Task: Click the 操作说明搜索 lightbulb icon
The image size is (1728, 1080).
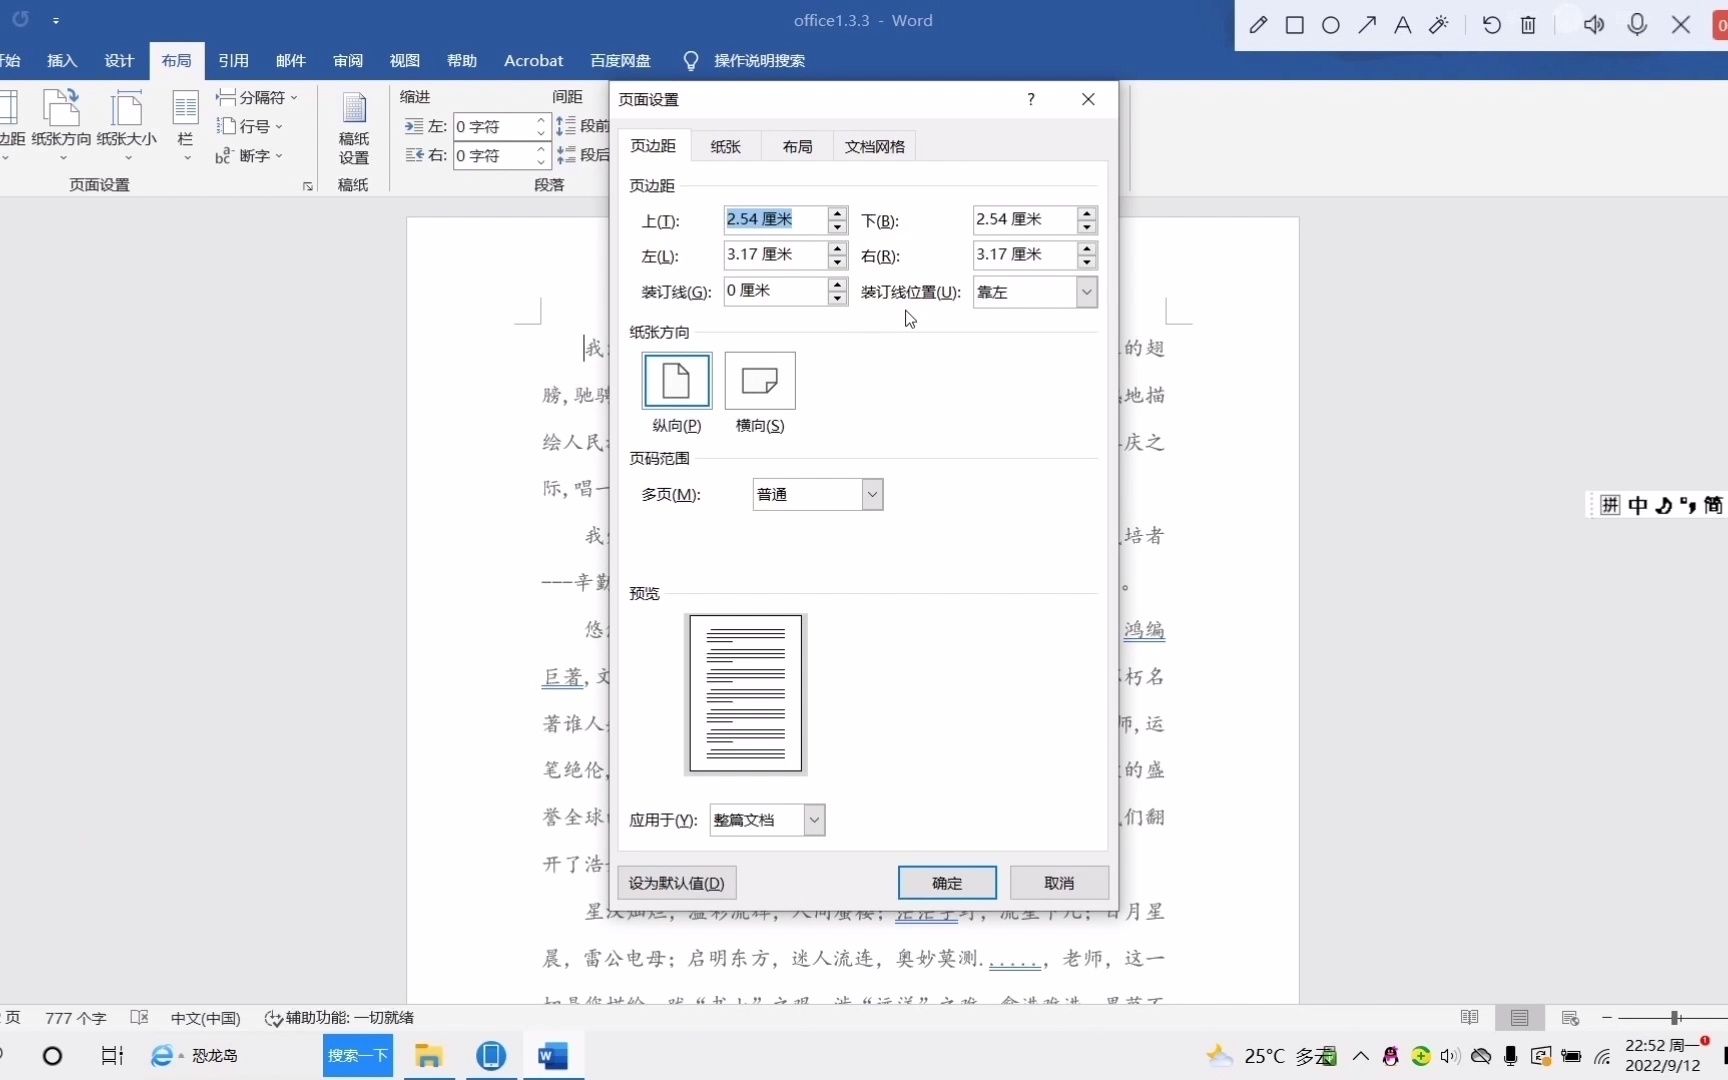Action: (690, 61)
